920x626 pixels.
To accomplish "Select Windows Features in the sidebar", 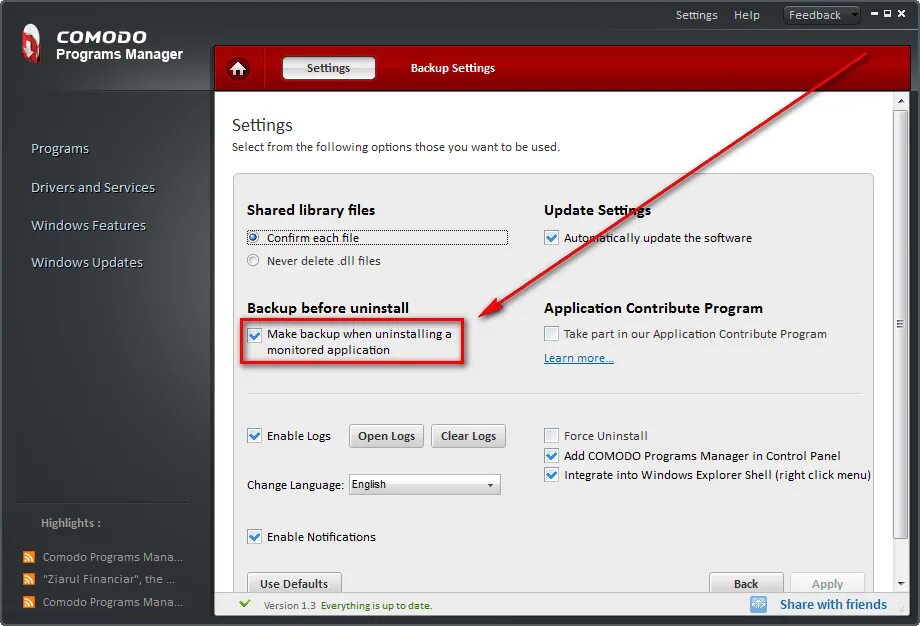I will 88,225.
